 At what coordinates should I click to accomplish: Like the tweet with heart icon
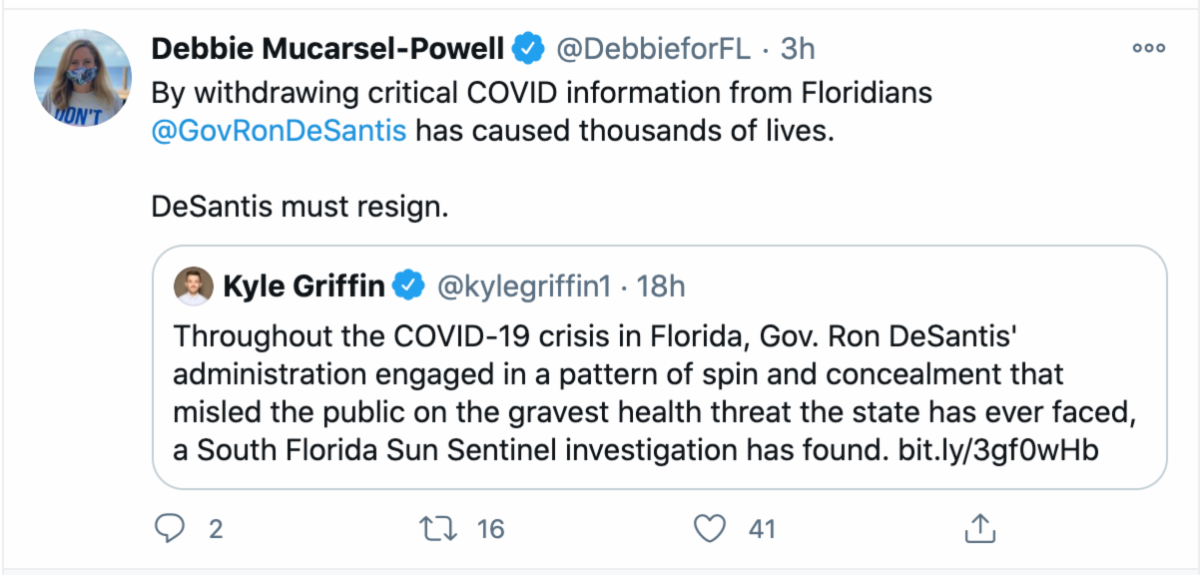tap(709, 527)
